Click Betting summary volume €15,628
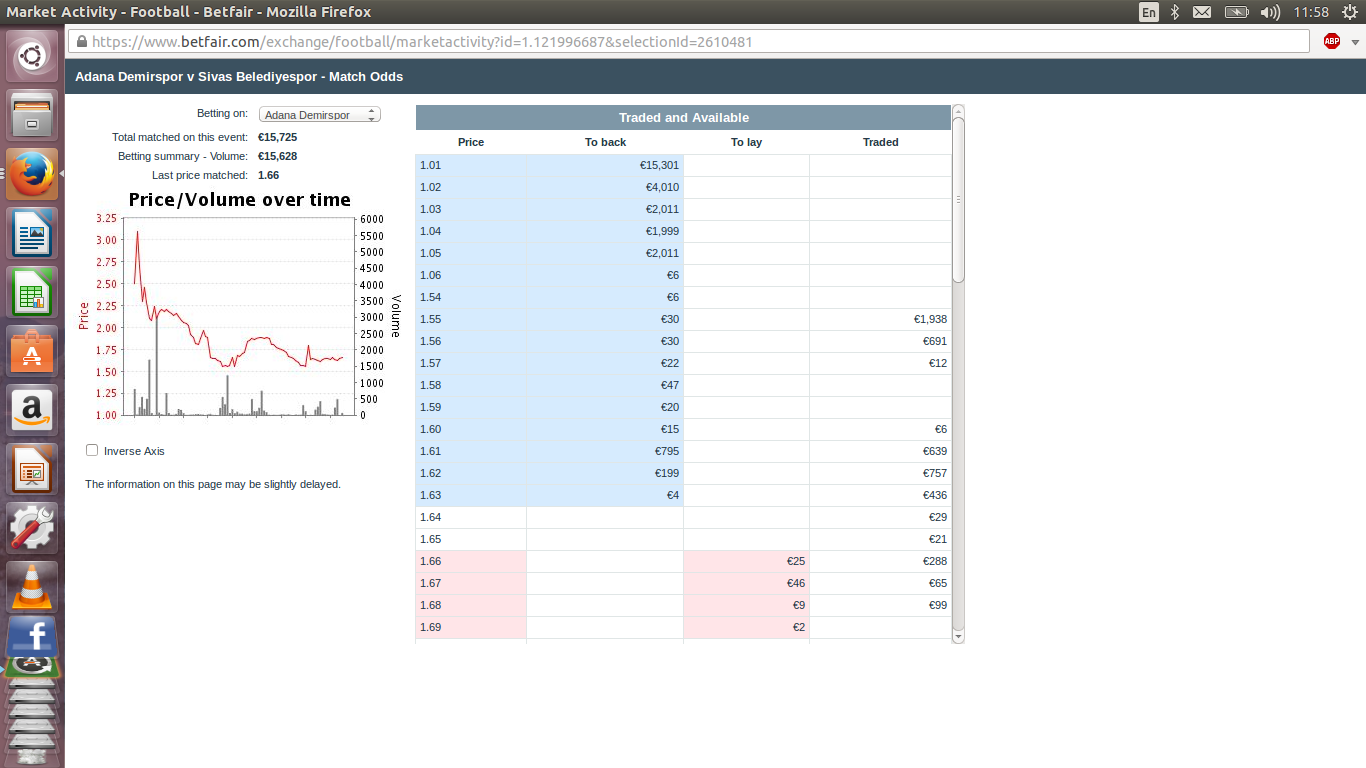Screen dimensions: 1366x768 tap(277, 156)
